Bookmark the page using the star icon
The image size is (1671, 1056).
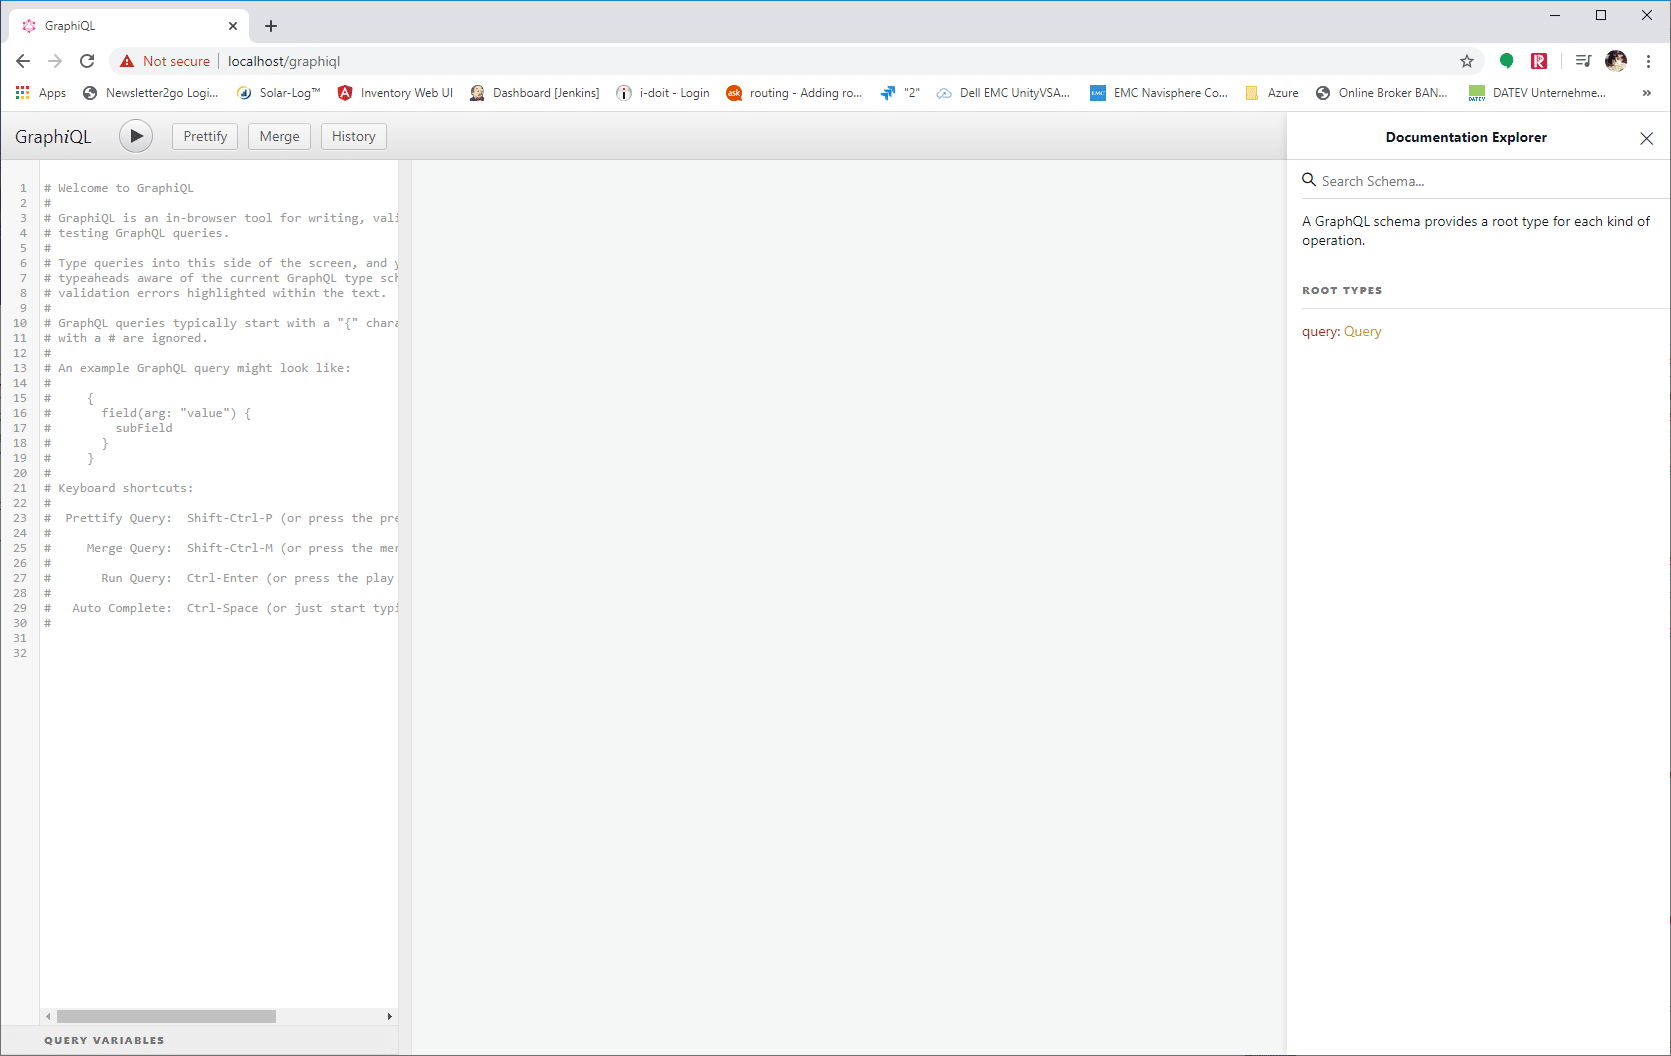pos(1467,61)
